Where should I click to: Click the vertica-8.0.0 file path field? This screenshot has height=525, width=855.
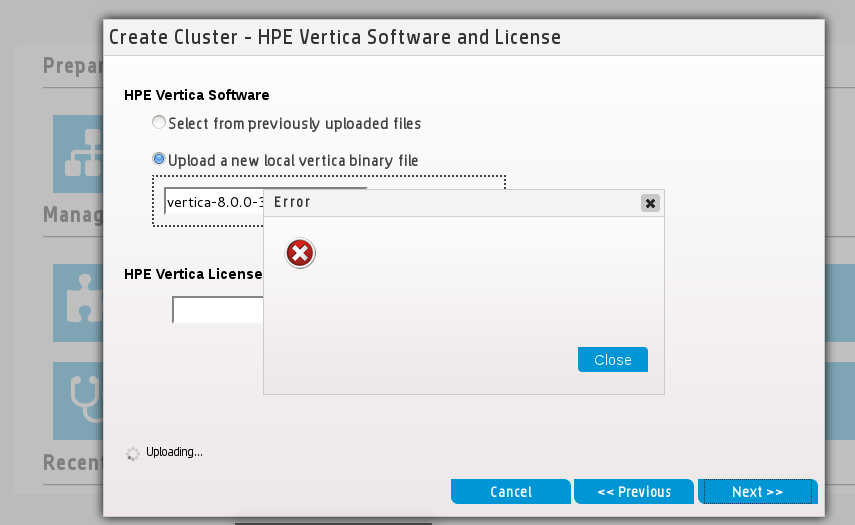point(214,202)
